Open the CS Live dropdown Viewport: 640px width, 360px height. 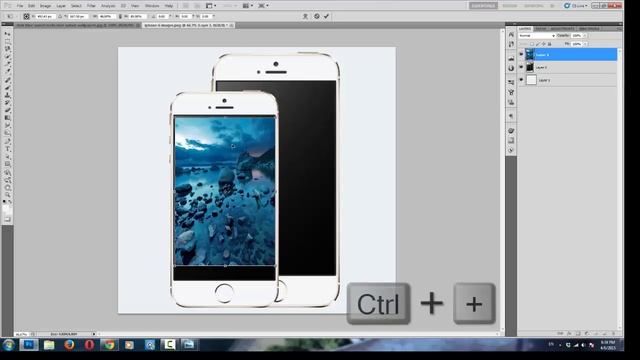(x=577, y=6)
